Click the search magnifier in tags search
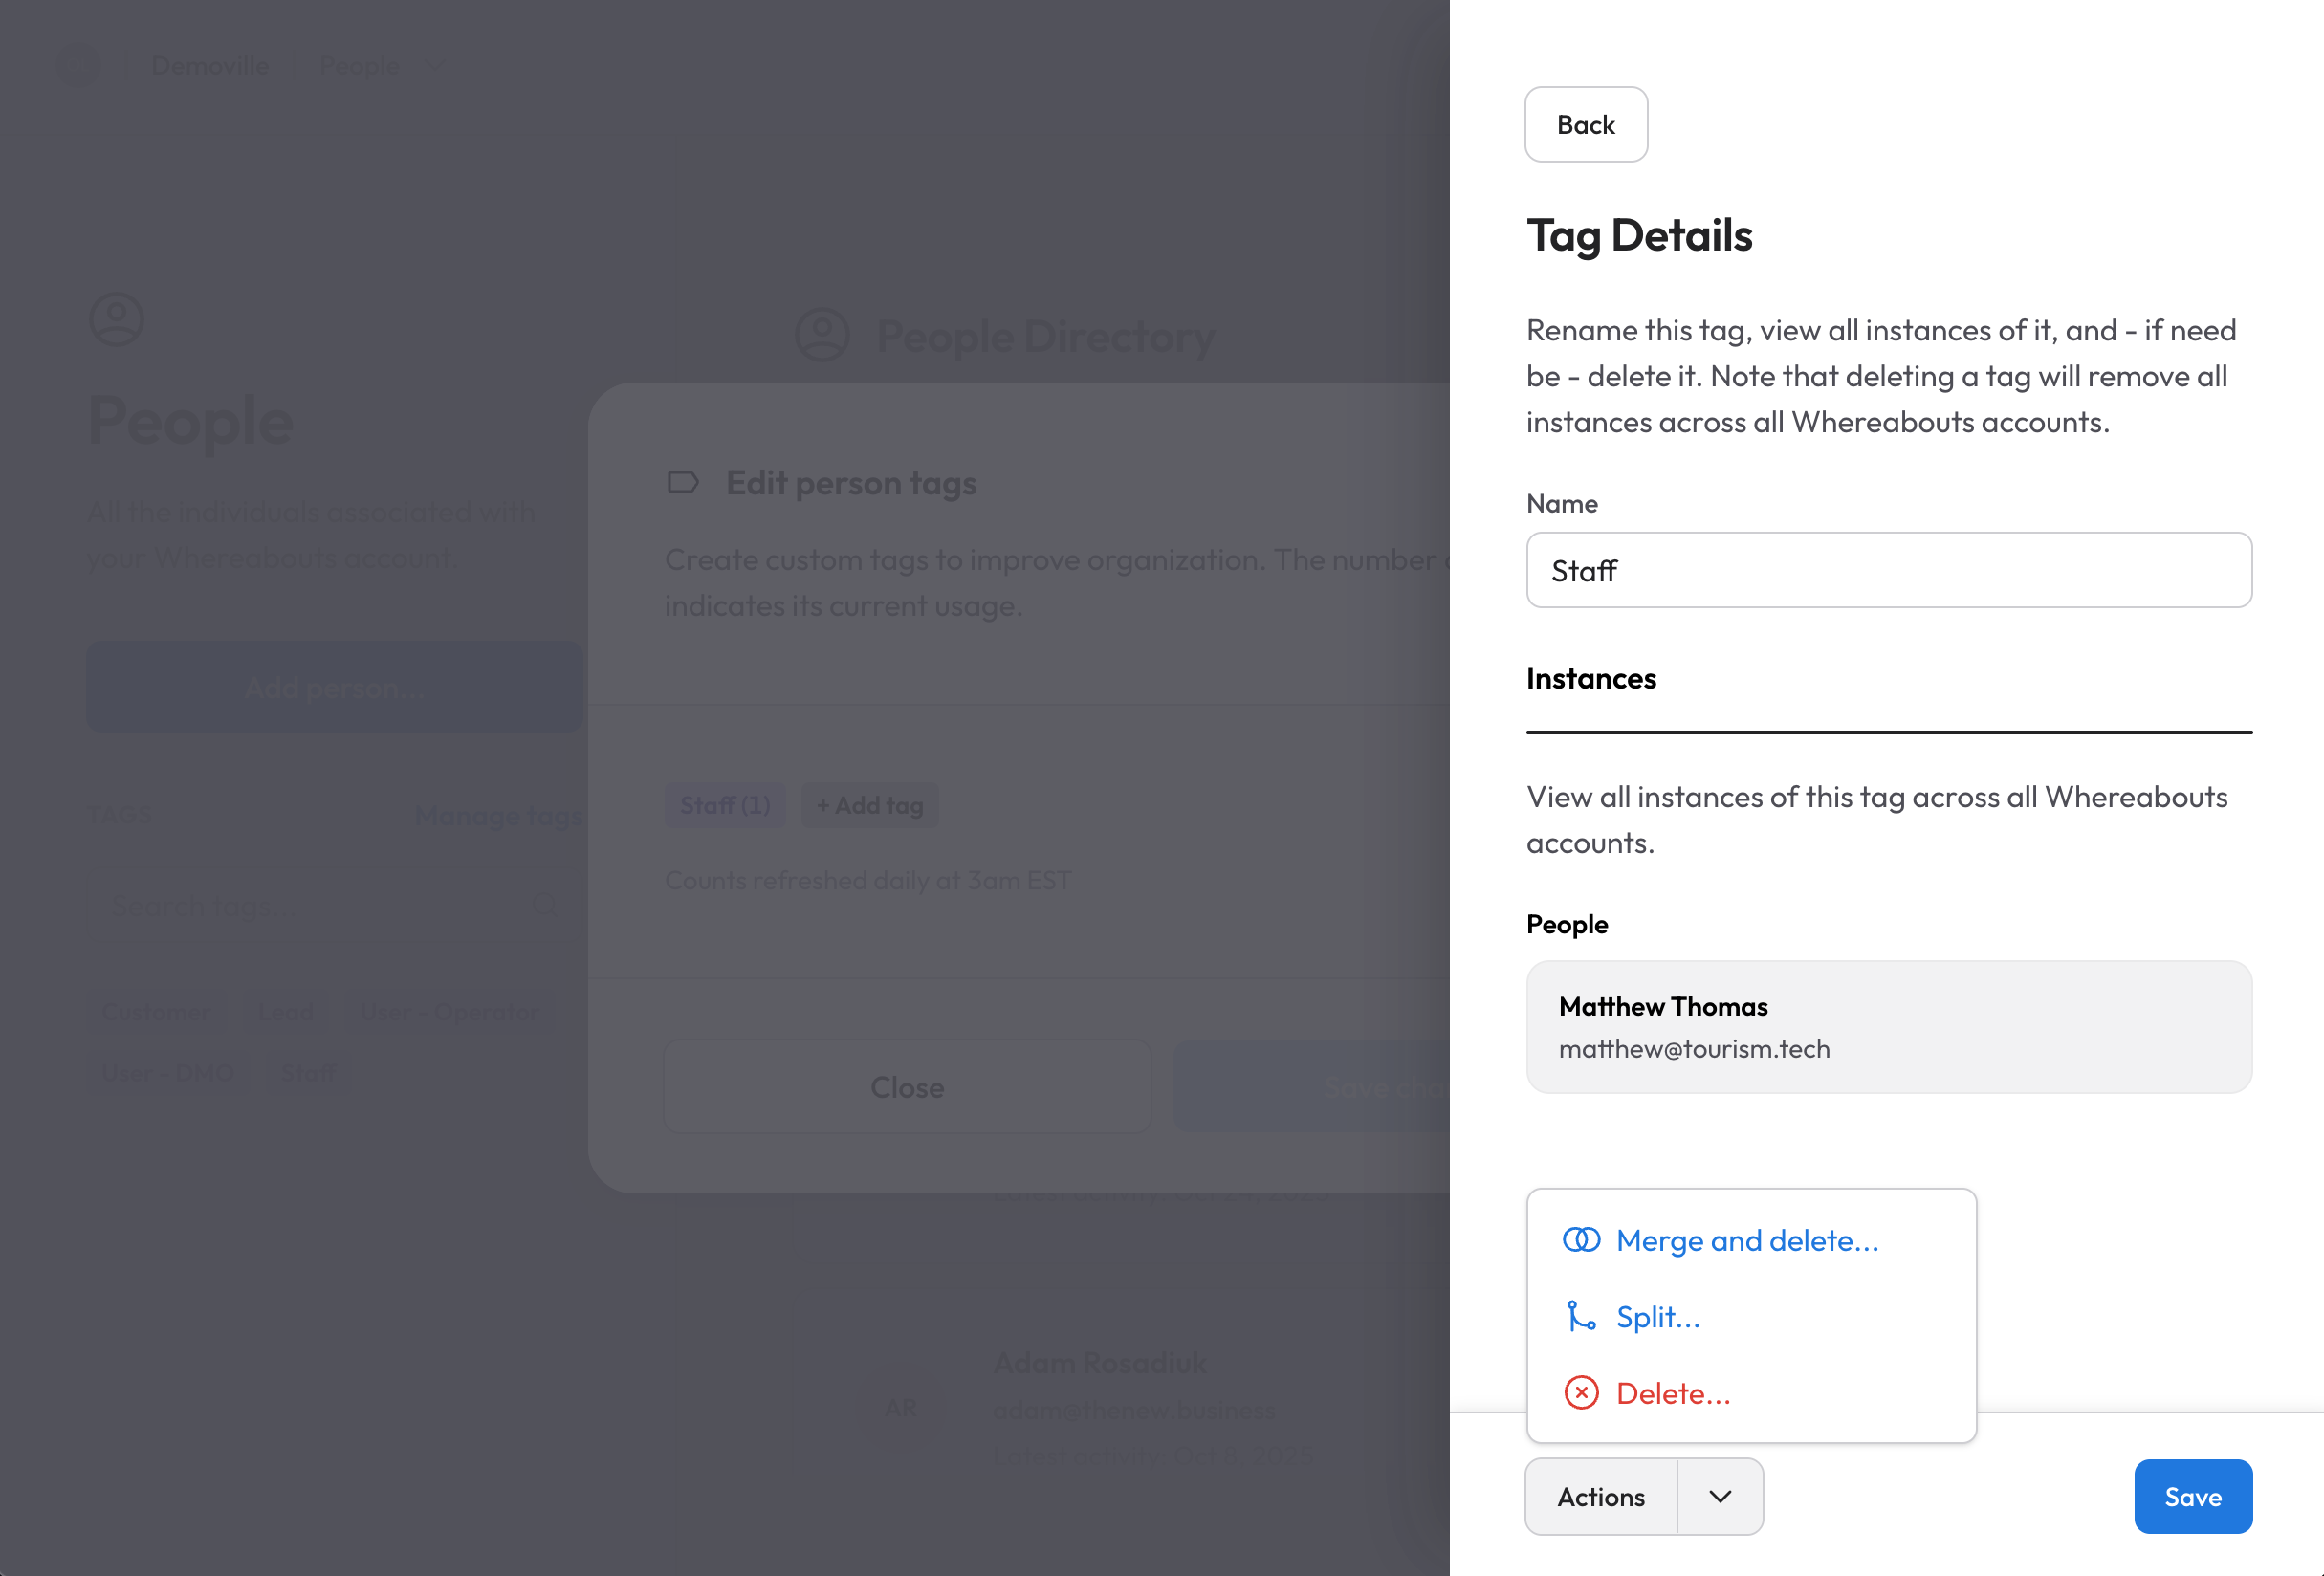2324x1576 pixels. click(545, 906)
